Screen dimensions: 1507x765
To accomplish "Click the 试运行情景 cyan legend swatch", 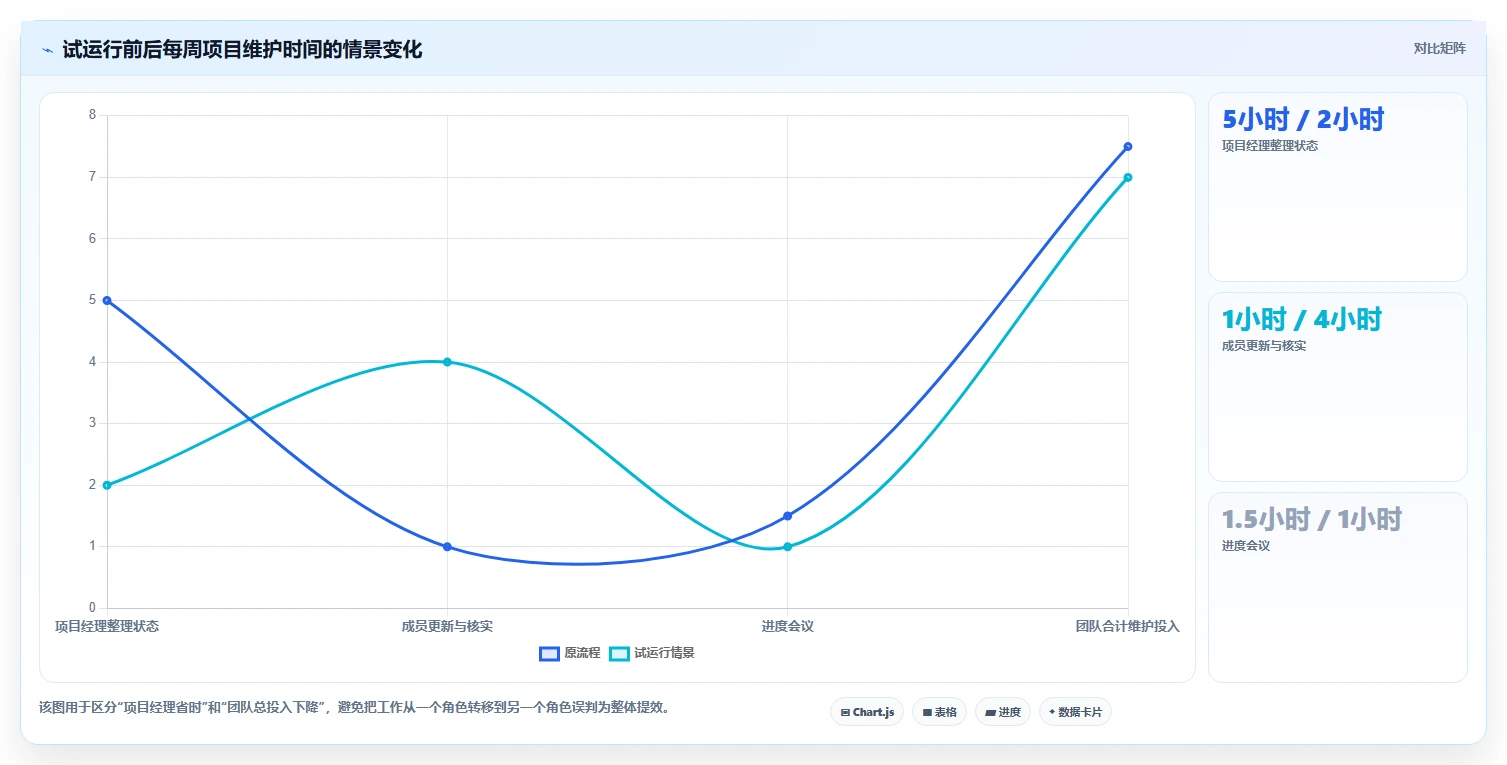I will click(x=619, y=653).
